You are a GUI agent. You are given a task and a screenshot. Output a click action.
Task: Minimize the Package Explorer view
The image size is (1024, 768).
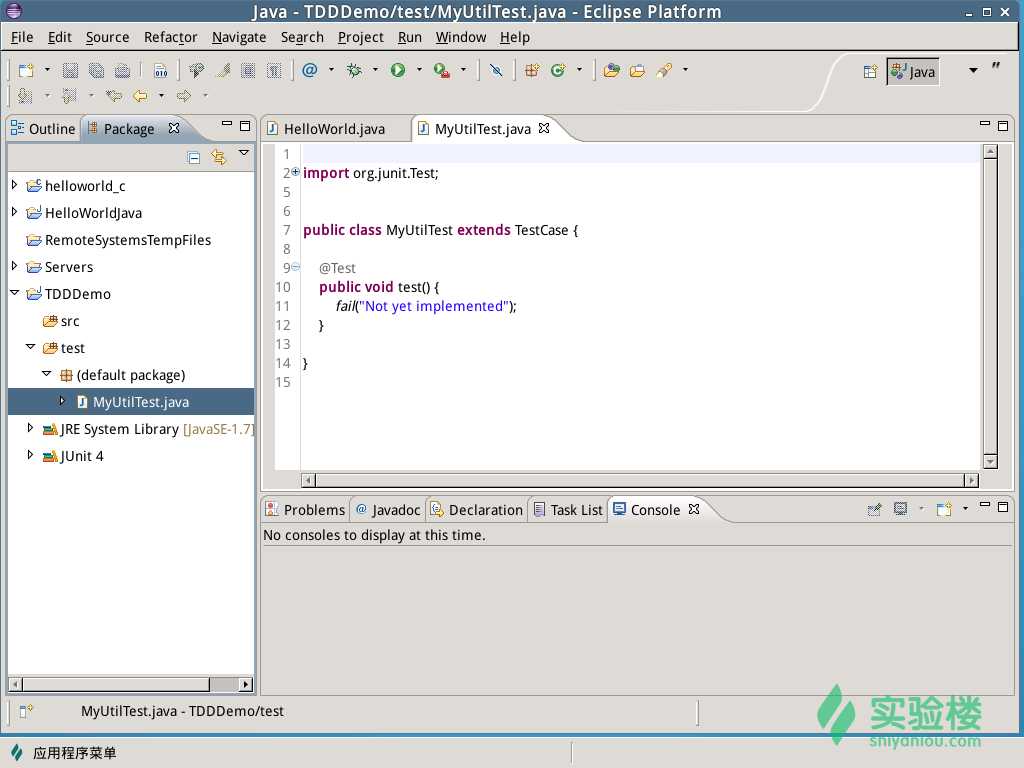(x=227, y=124)
